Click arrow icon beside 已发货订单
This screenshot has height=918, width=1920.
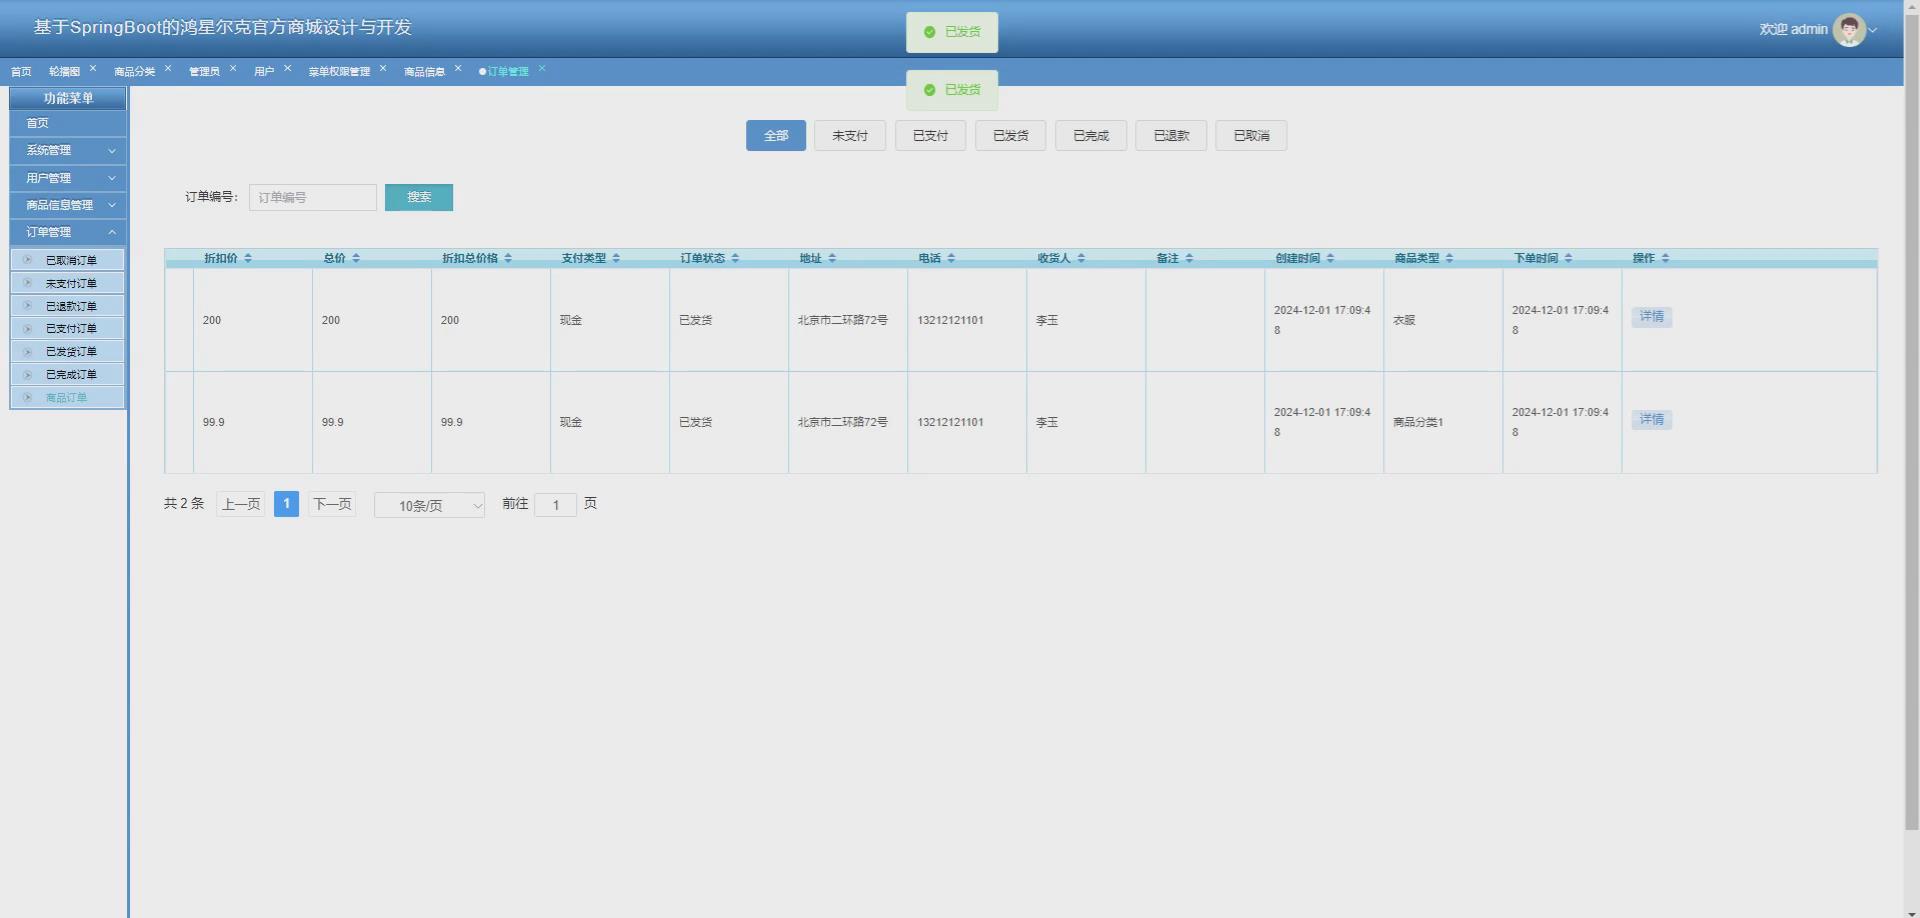tap(28, 351)
